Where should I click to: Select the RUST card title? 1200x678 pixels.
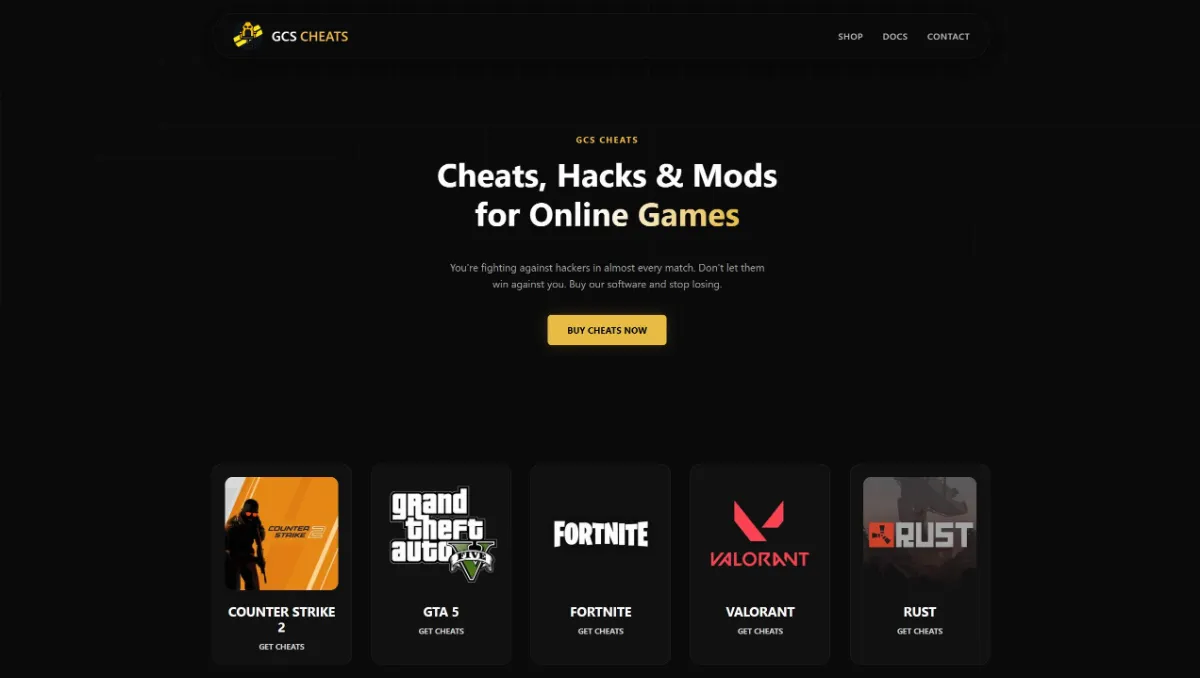(x=920, y=612)
